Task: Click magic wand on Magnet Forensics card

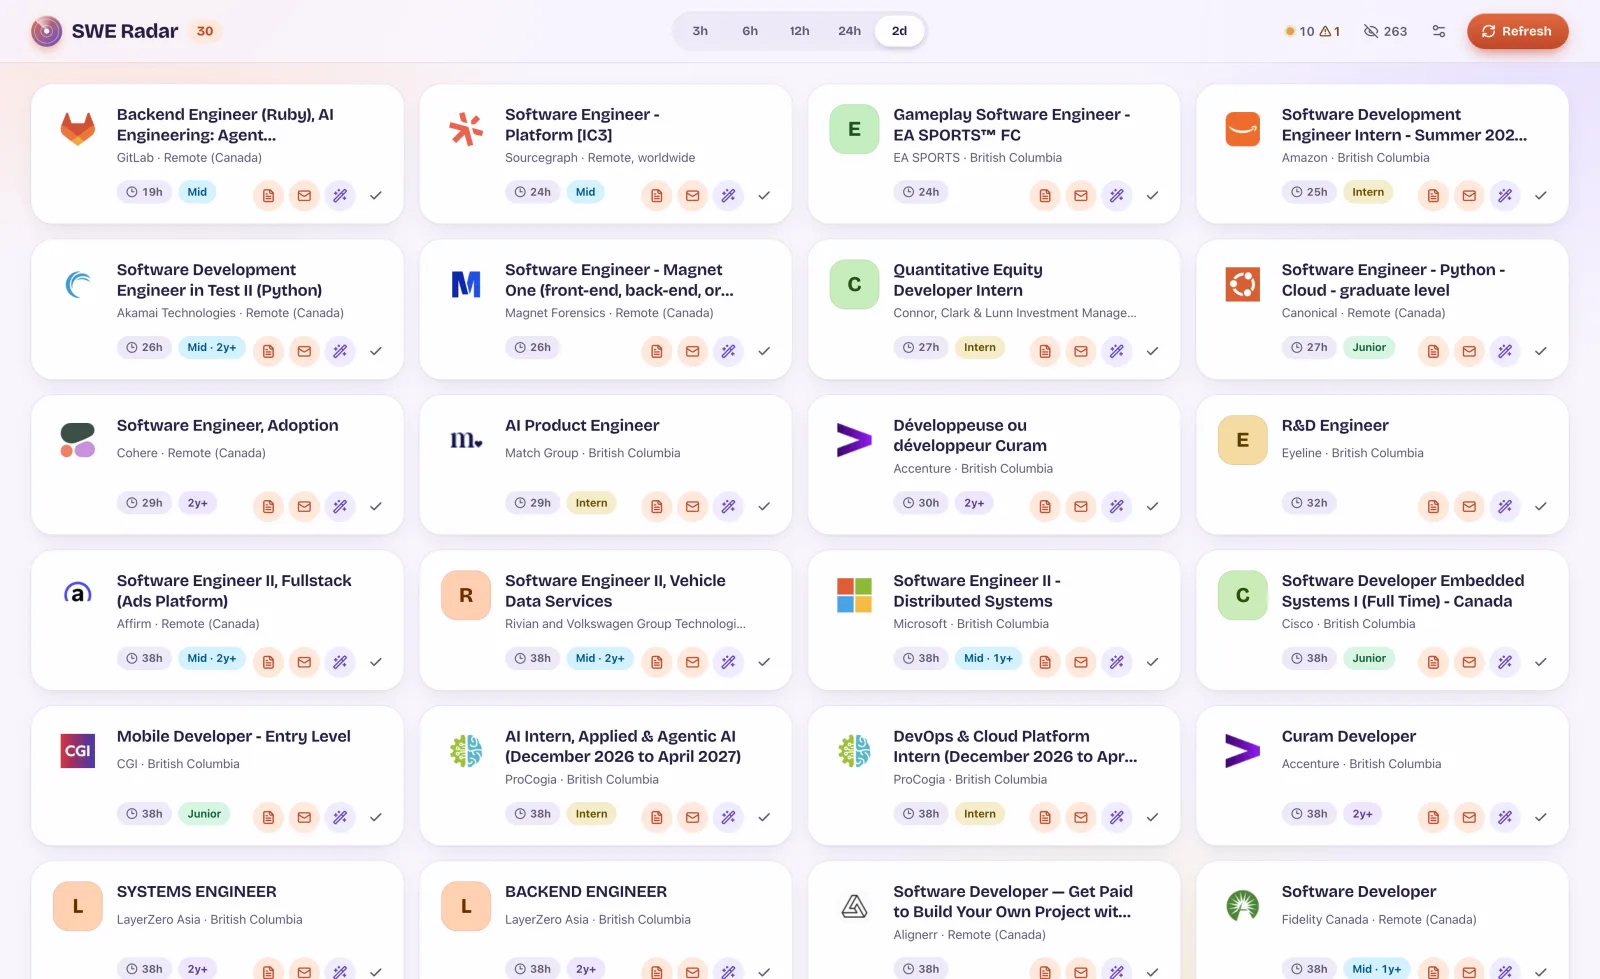Action: (x=728, y=351)
